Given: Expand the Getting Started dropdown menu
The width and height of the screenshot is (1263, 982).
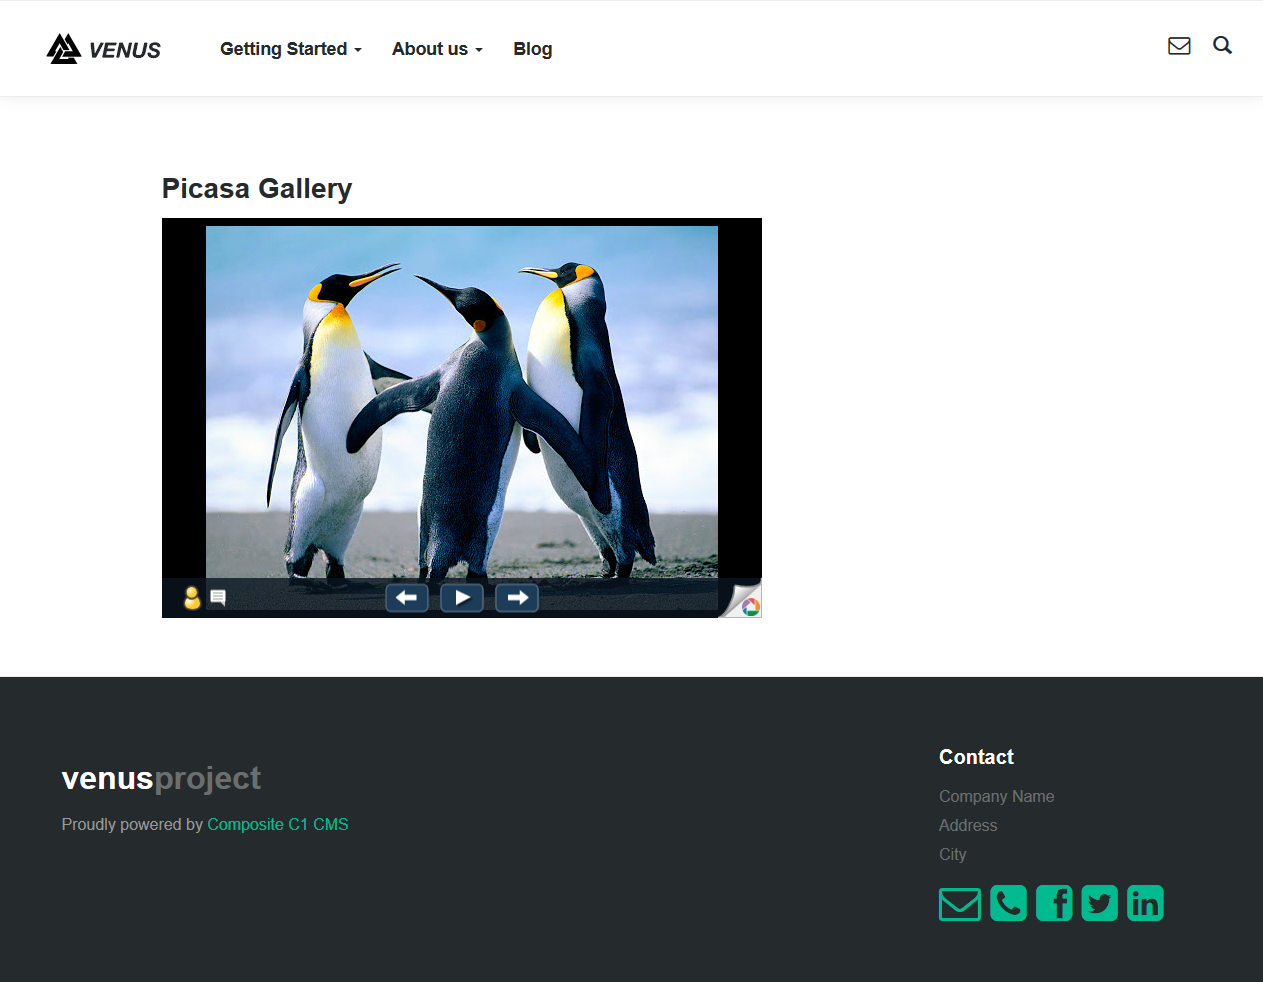Looking at the screenshot, I should (x=290, y=49).
